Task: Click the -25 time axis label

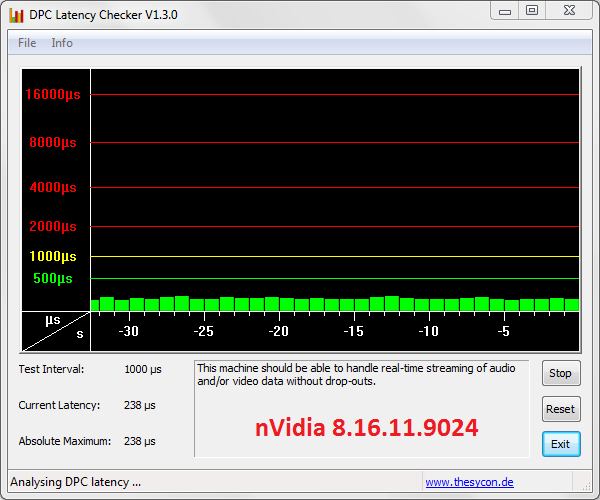Action: point(204,331)
